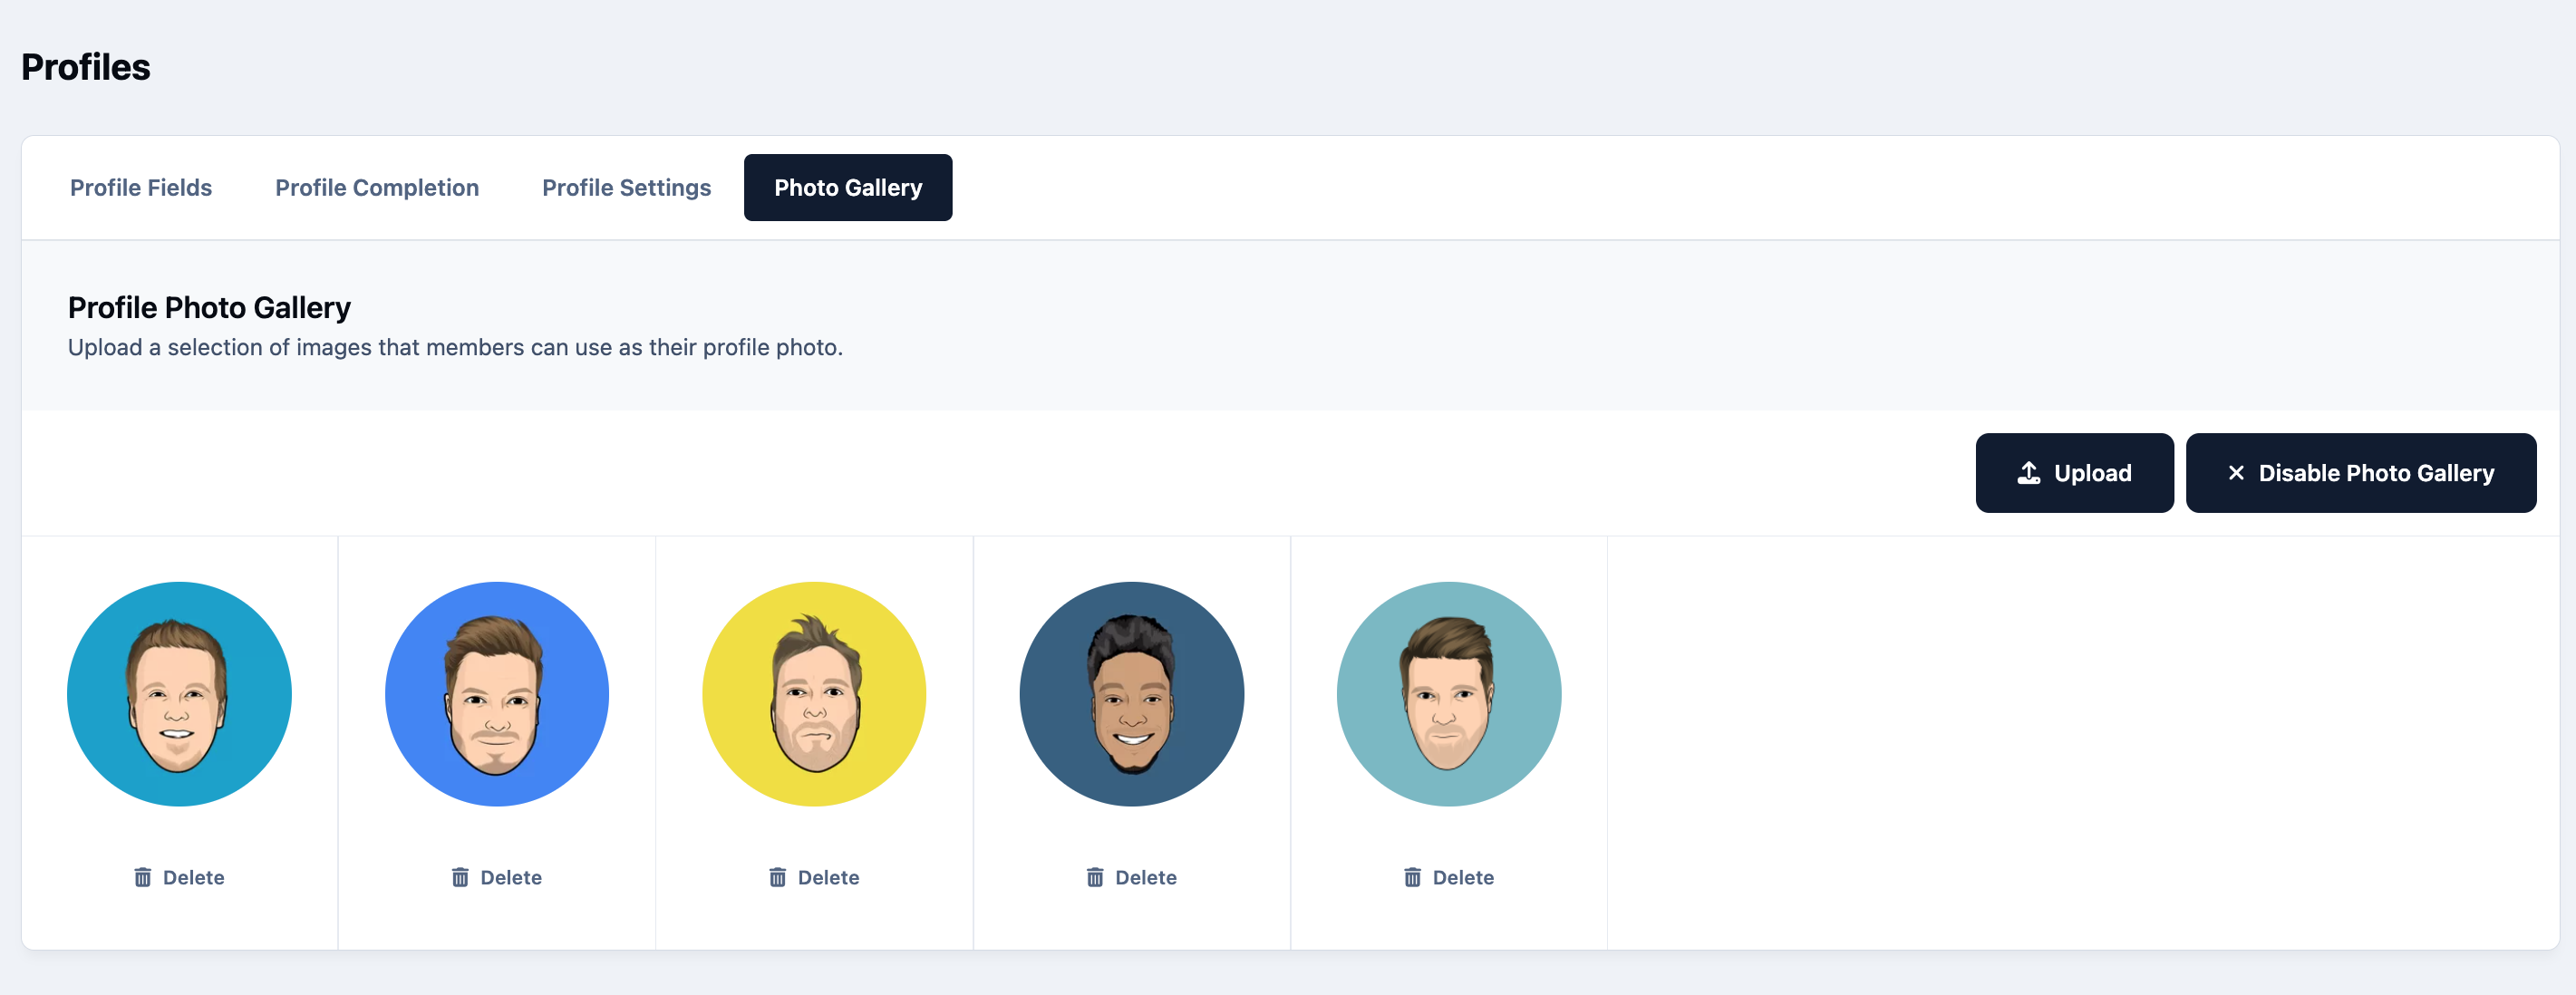Select the teal background avatar photo
This screenshot has width=2576, height=995.
(179, 694)
